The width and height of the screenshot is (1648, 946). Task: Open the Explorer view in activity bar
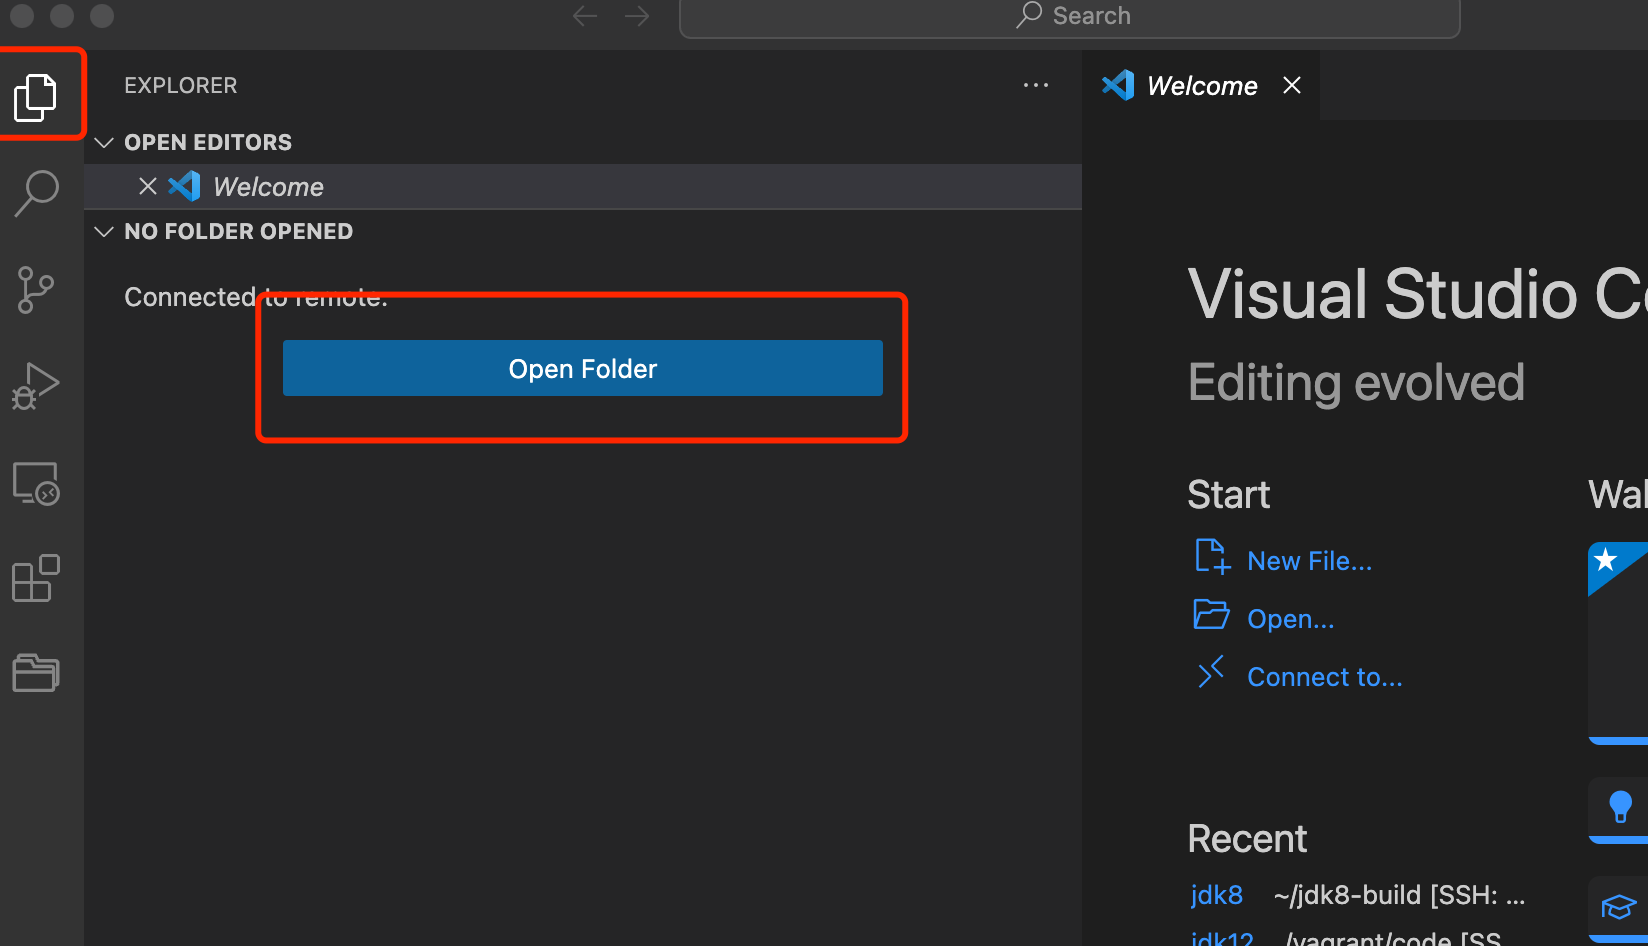coord(36,97)
